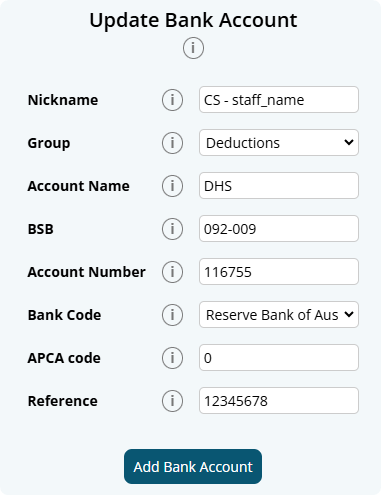Click the Bank Code label
Screen dimensions: 381x495
click(x=64, y=315)
